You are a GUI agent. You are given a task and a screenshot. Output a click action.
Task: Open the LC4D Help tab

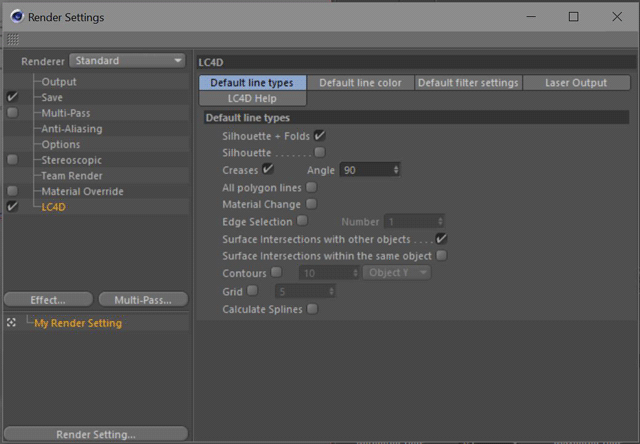(x=252, y=98)
